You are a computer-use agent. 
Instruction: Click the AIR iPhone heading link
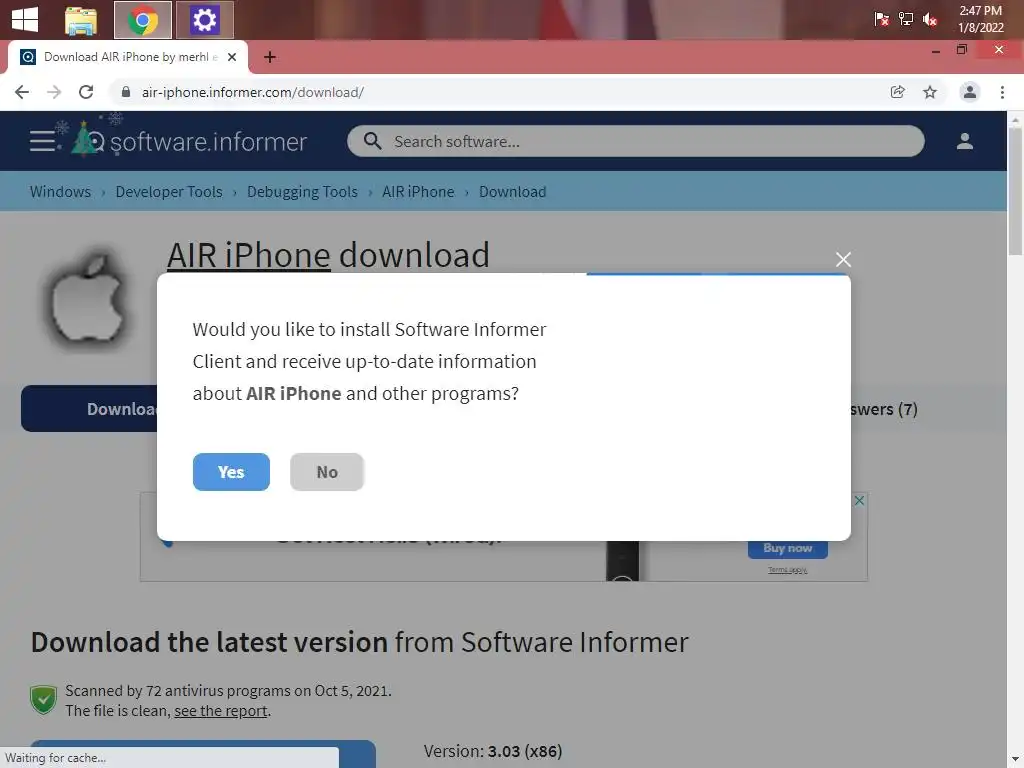(248, 255)
